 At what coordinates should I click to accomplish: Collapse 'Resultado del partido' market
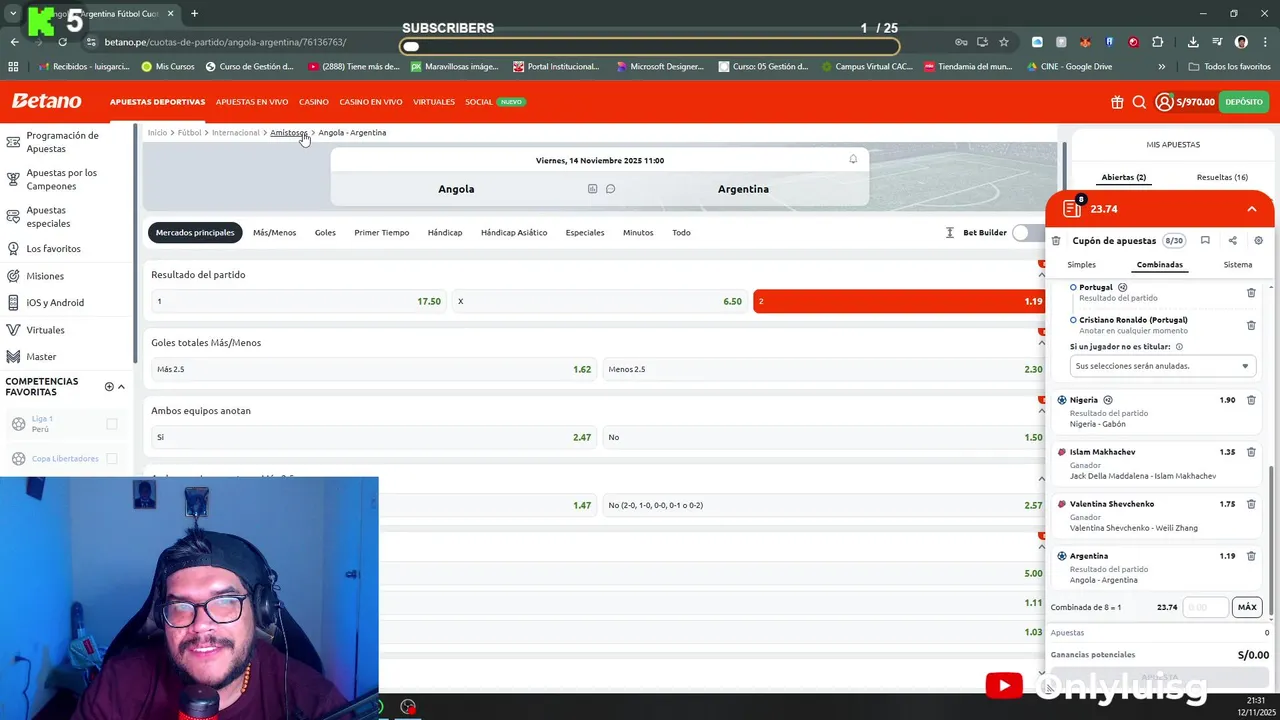[x=1041, y=275]
